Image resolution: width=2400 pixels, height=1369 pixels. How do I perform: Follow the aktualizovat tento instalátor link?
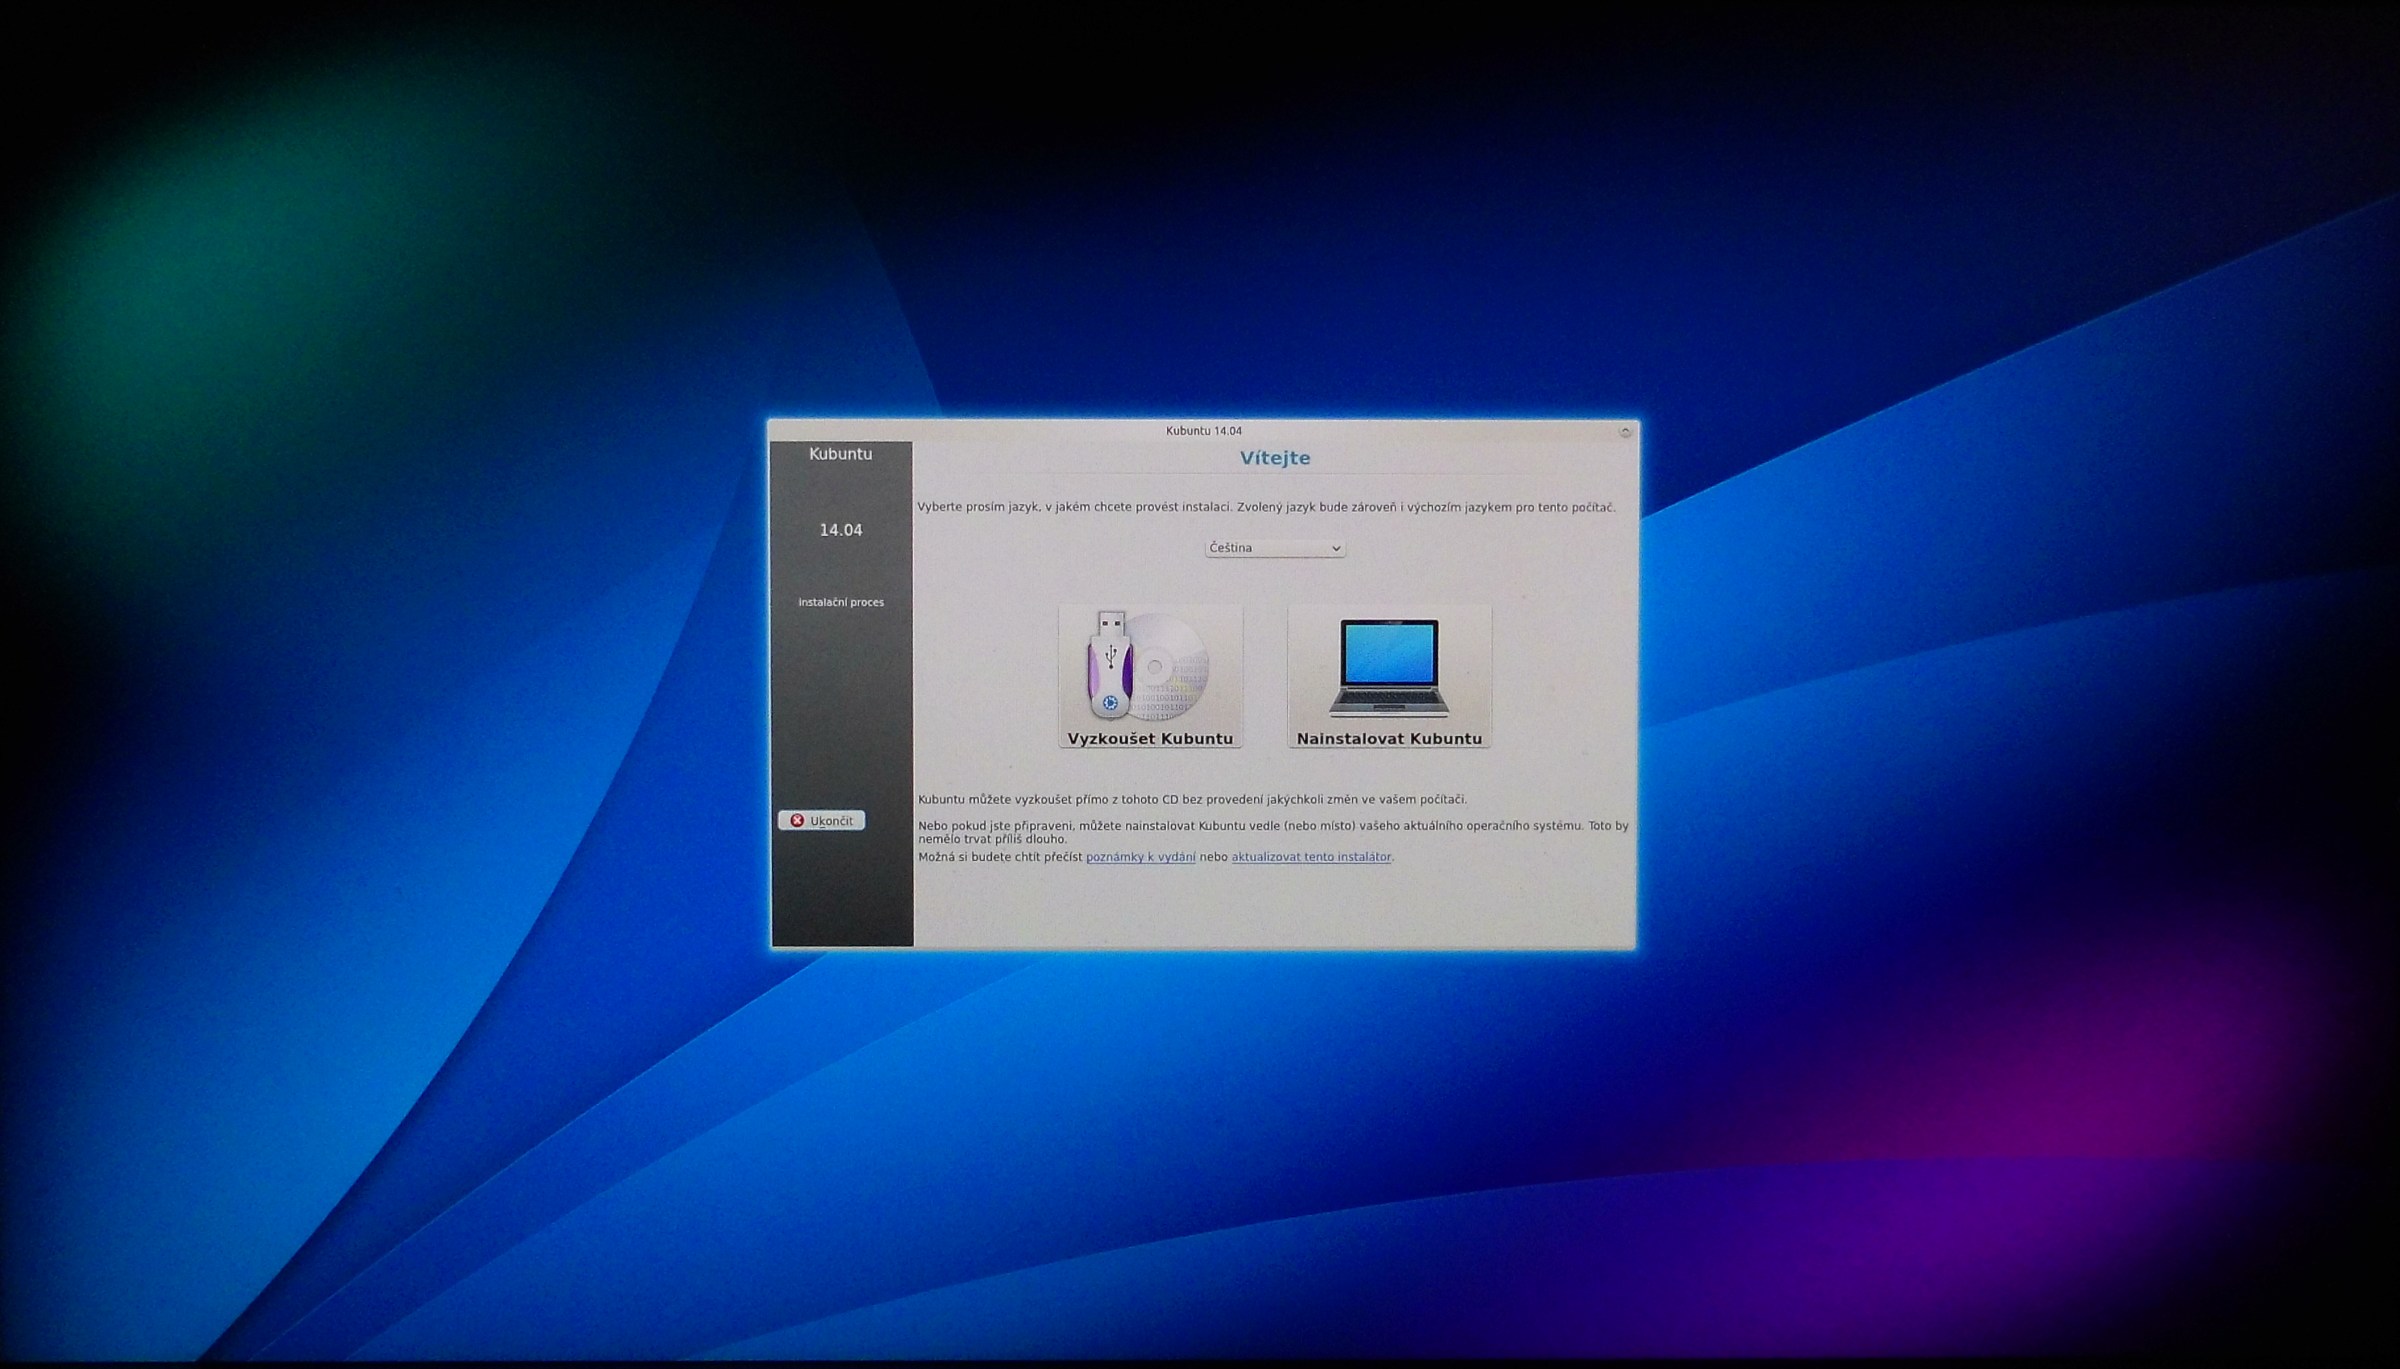[x=1310, y=857]
